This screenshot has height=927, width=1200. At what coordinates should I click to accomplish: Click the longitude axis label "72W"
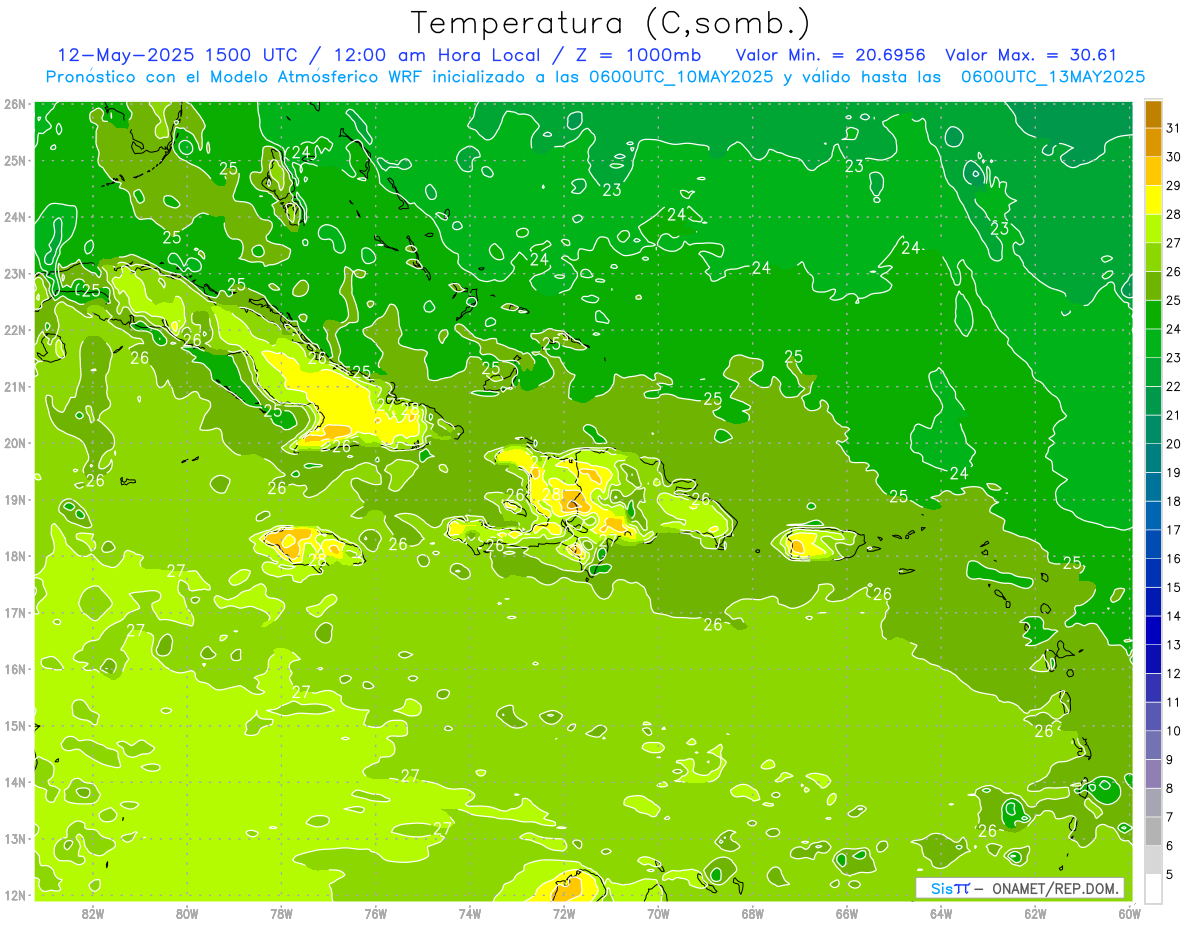tap(564, 913)
